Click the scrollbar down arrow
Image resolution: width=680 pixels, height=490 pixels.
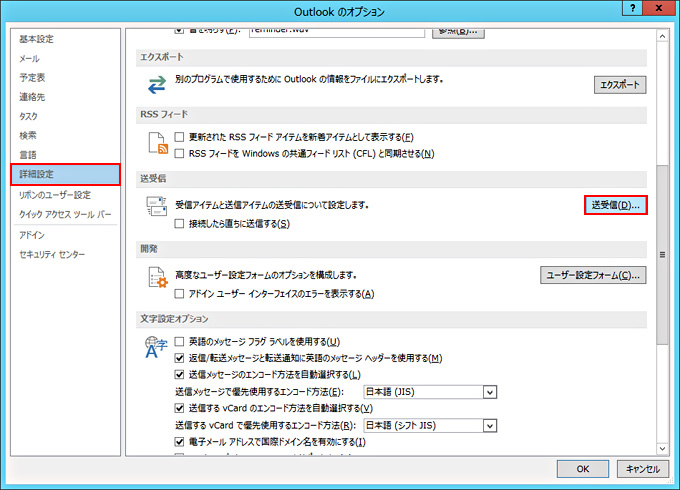[662, 449]
